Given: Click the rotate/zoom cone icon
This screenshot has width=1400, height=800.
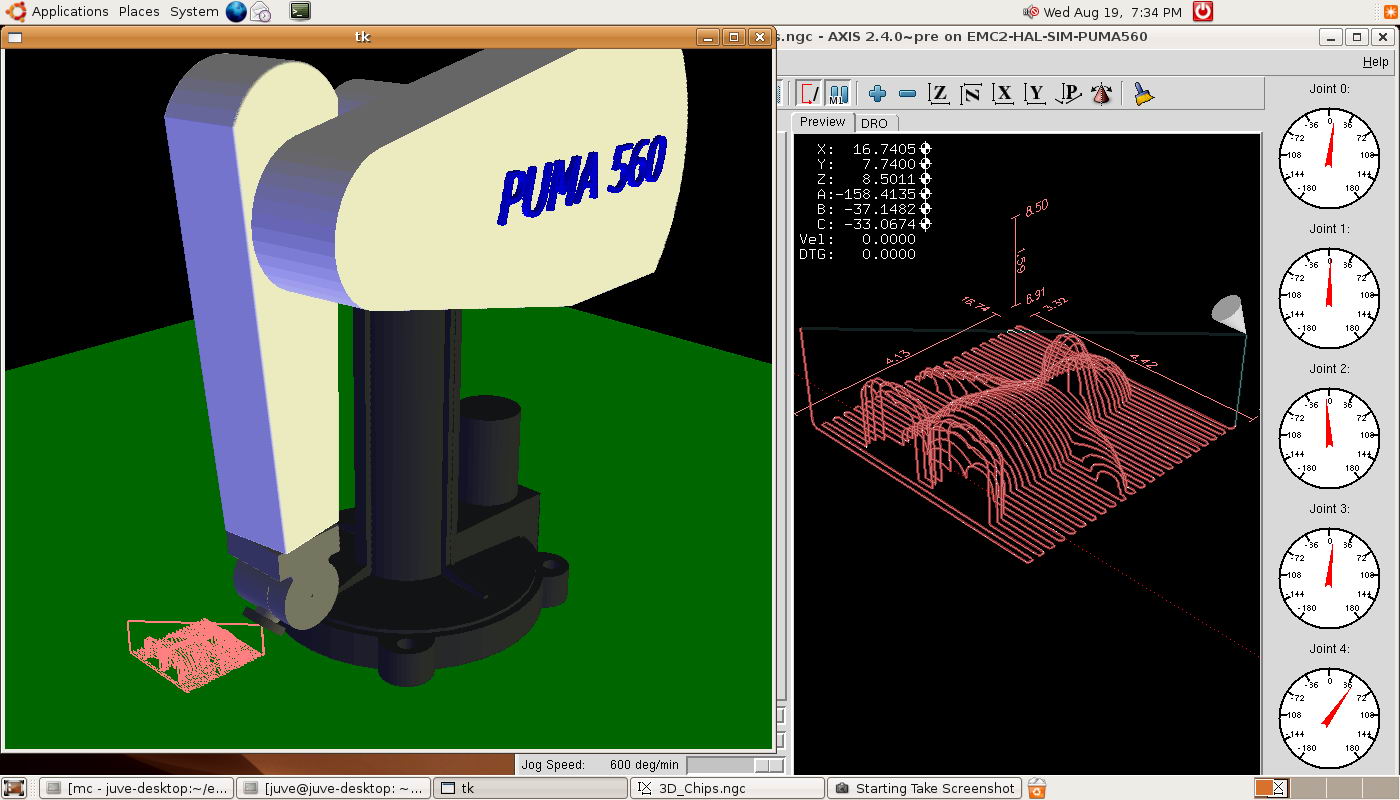Looking at the screenshot, I should click(x=1102, y=94).
